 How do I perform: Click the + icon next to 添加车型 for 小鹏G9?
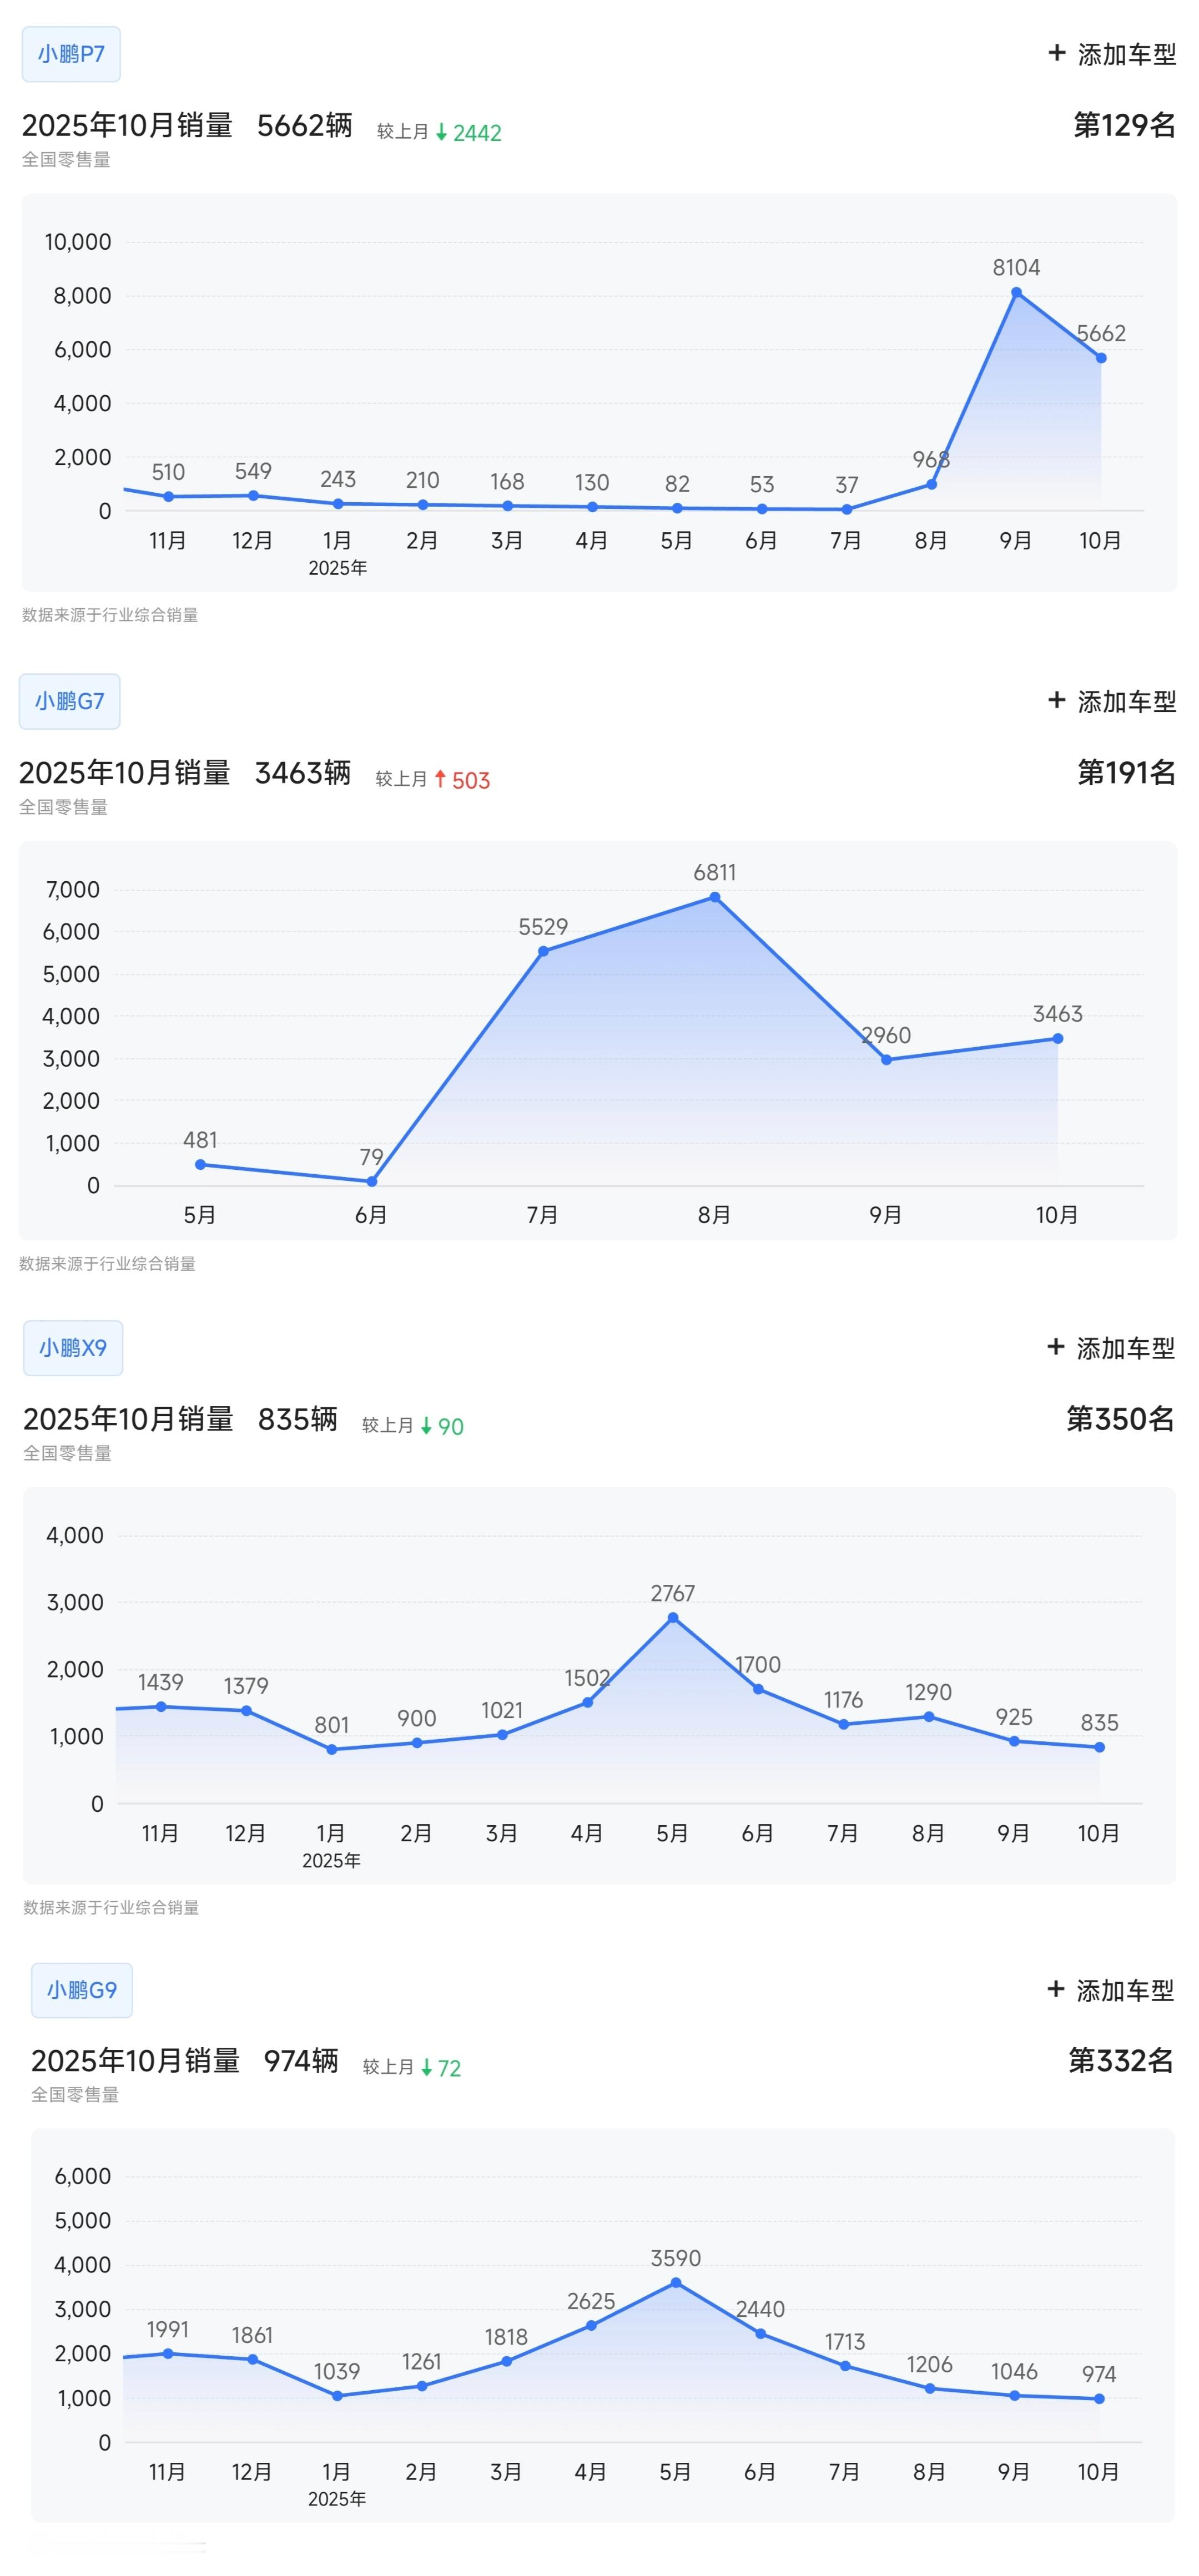[1055, 1990]
